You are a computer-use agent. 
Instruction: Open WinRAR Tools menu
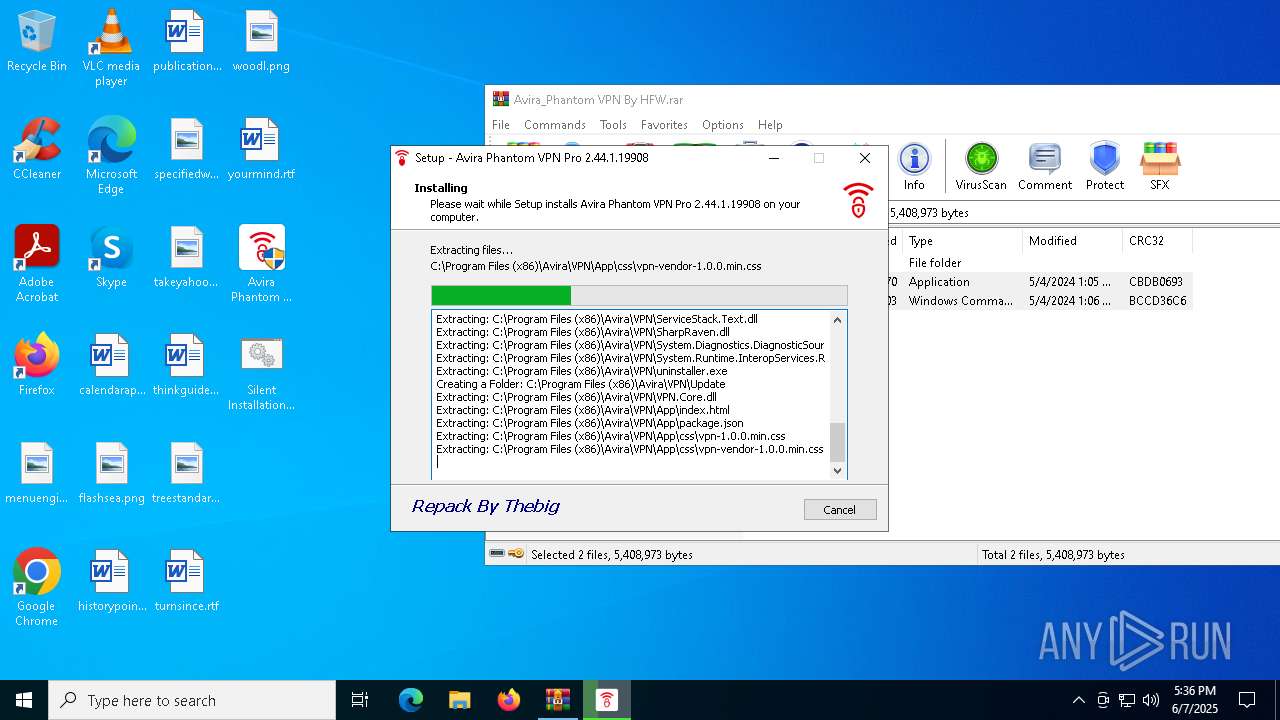[613, 125]
